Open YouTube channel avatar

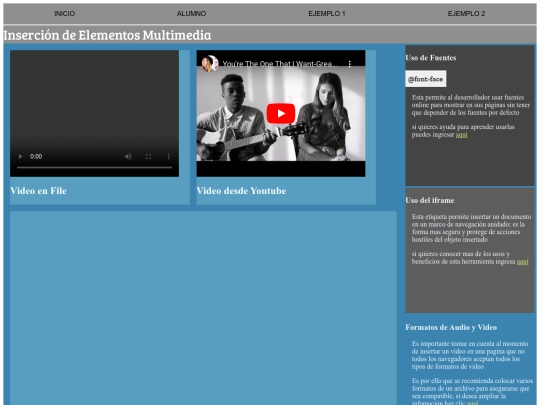[210, 64]
